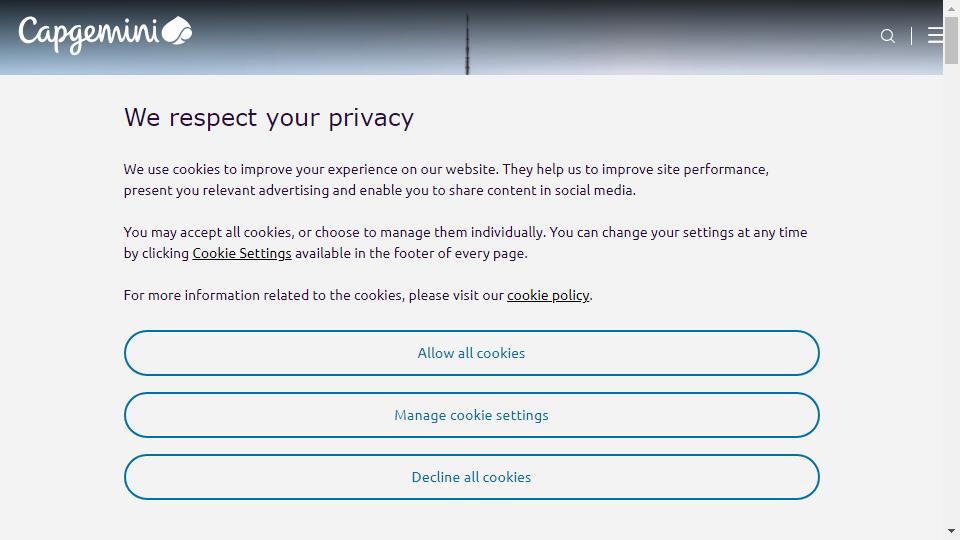Viewport: 960px width, 540px height.
Task: Open the hamburger navigation menu
Action: click(935, 36)
